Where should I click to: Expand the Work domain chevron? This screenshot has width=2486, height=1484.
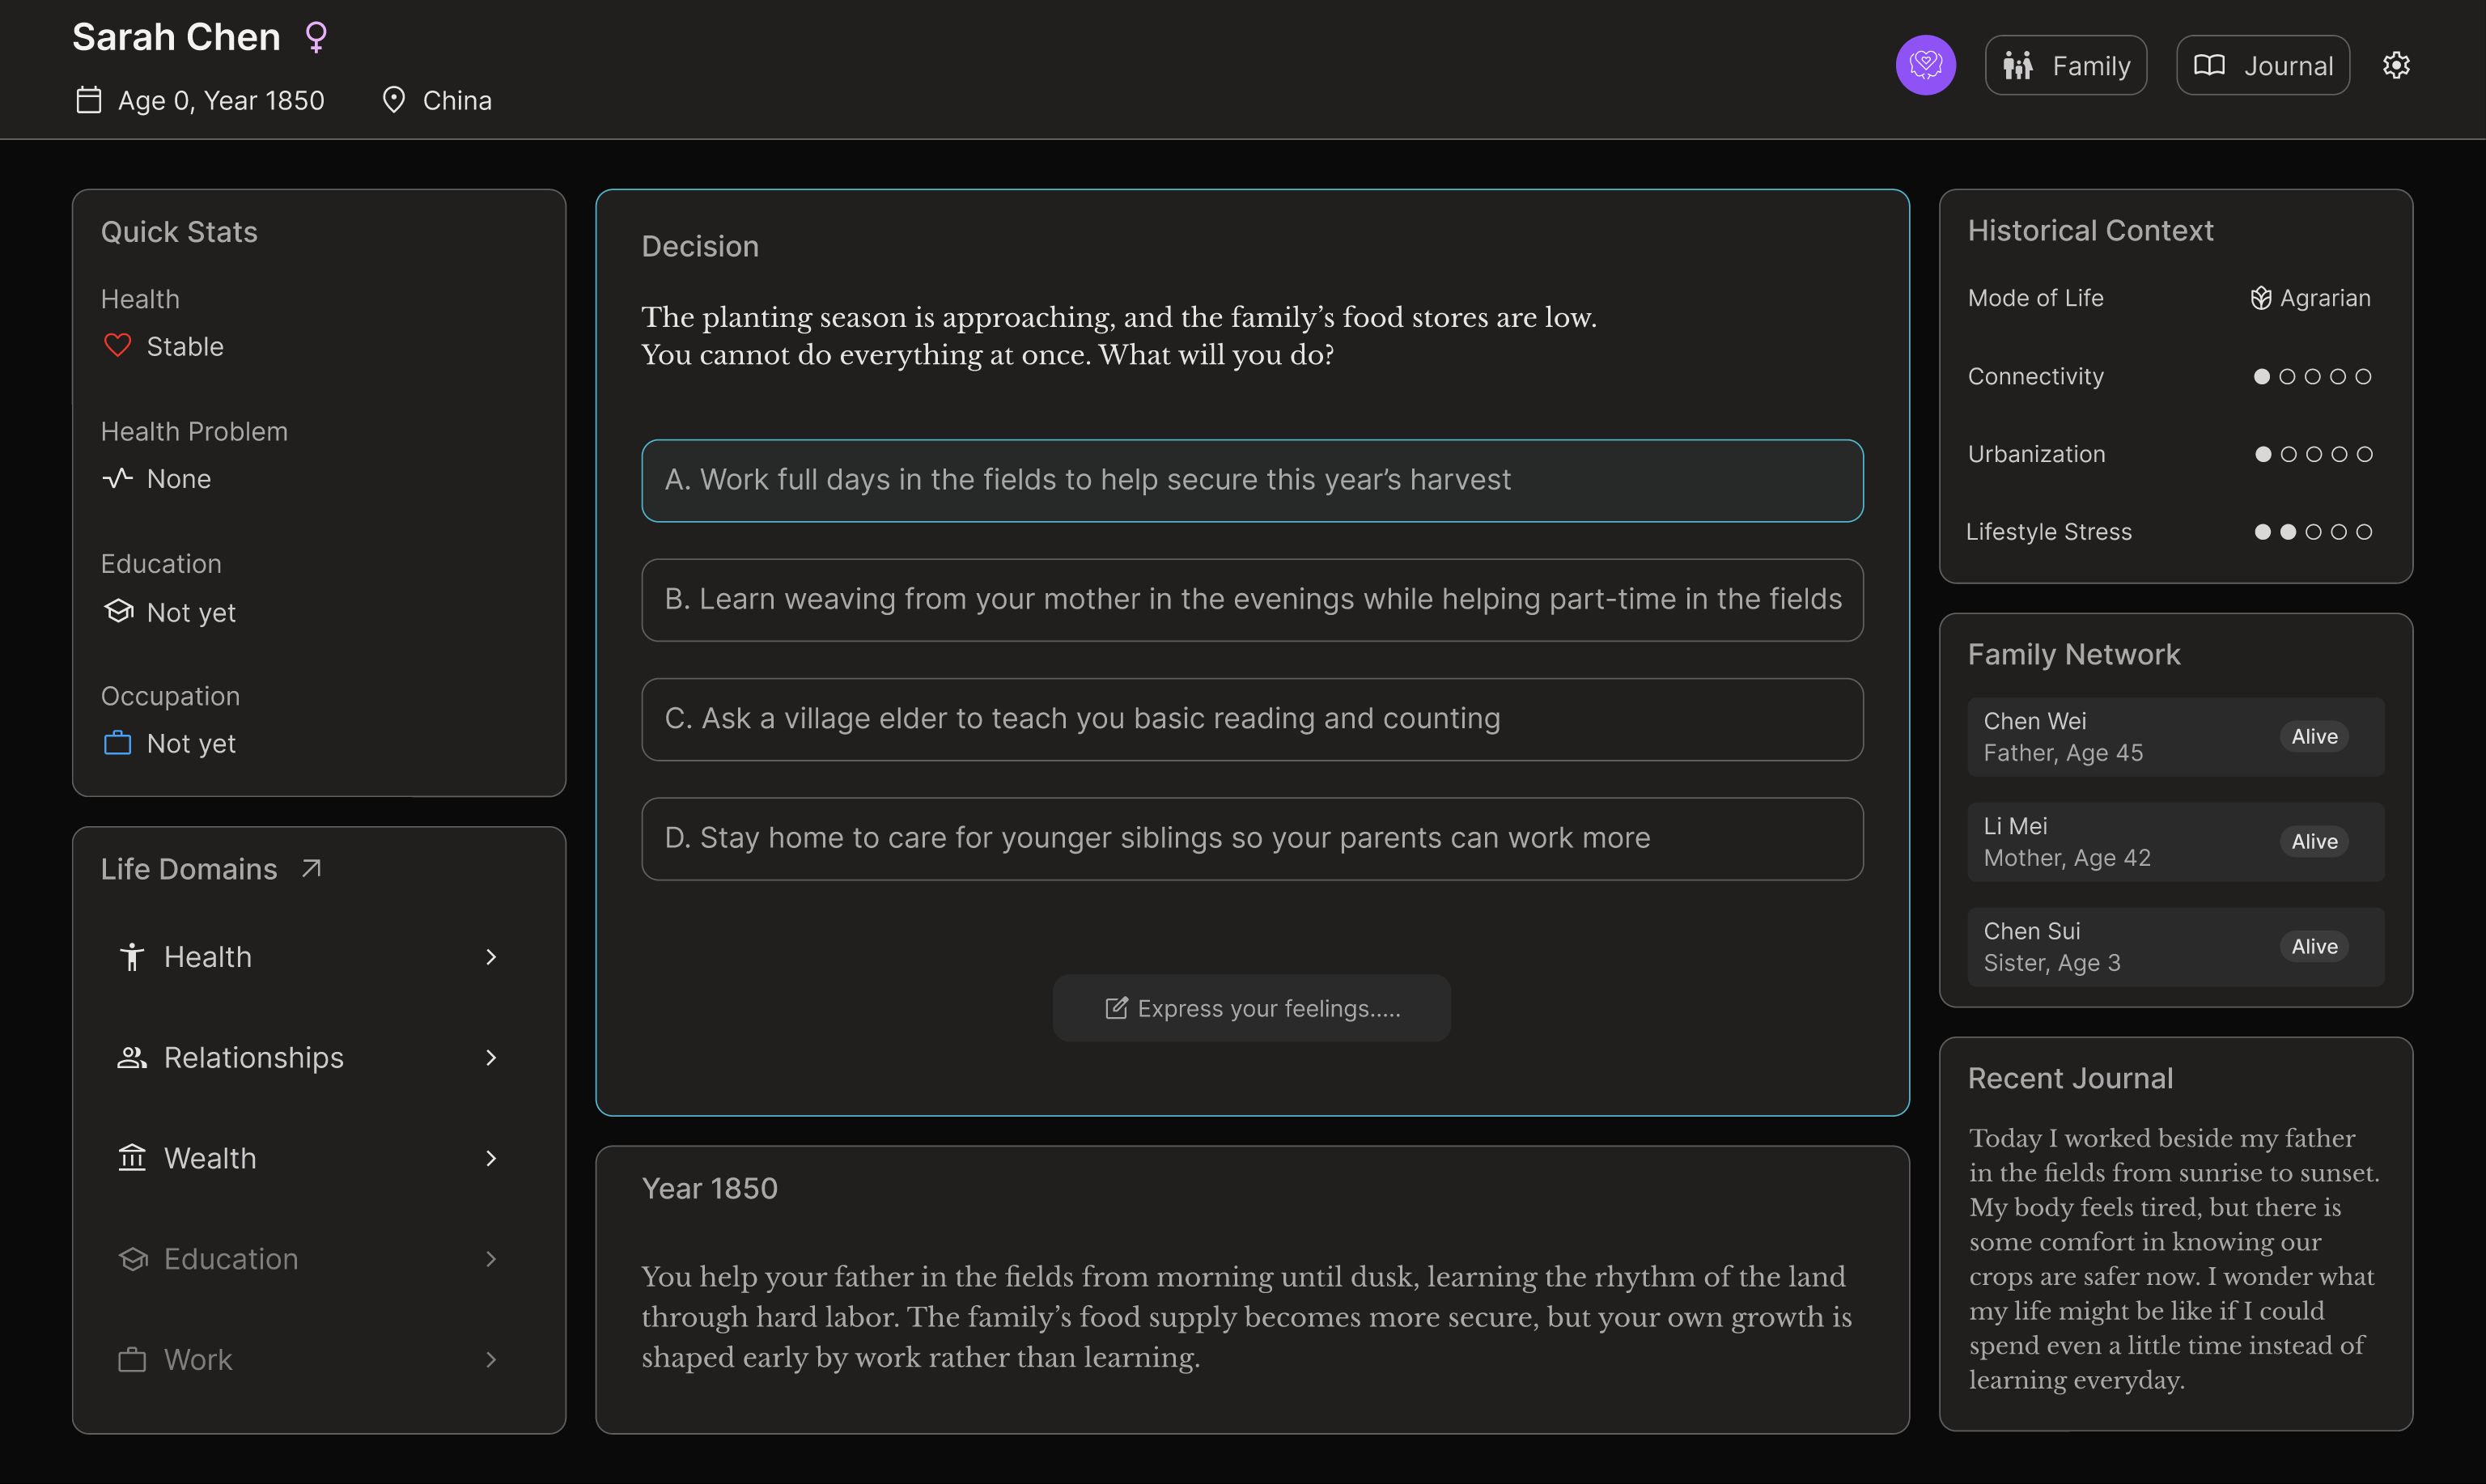click(x=491, y=1360)
